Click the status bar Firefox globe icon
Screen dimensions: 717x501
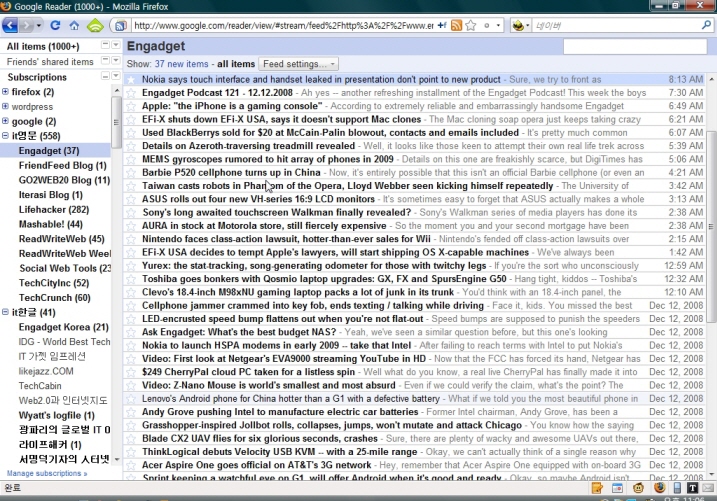coord(659,488)
